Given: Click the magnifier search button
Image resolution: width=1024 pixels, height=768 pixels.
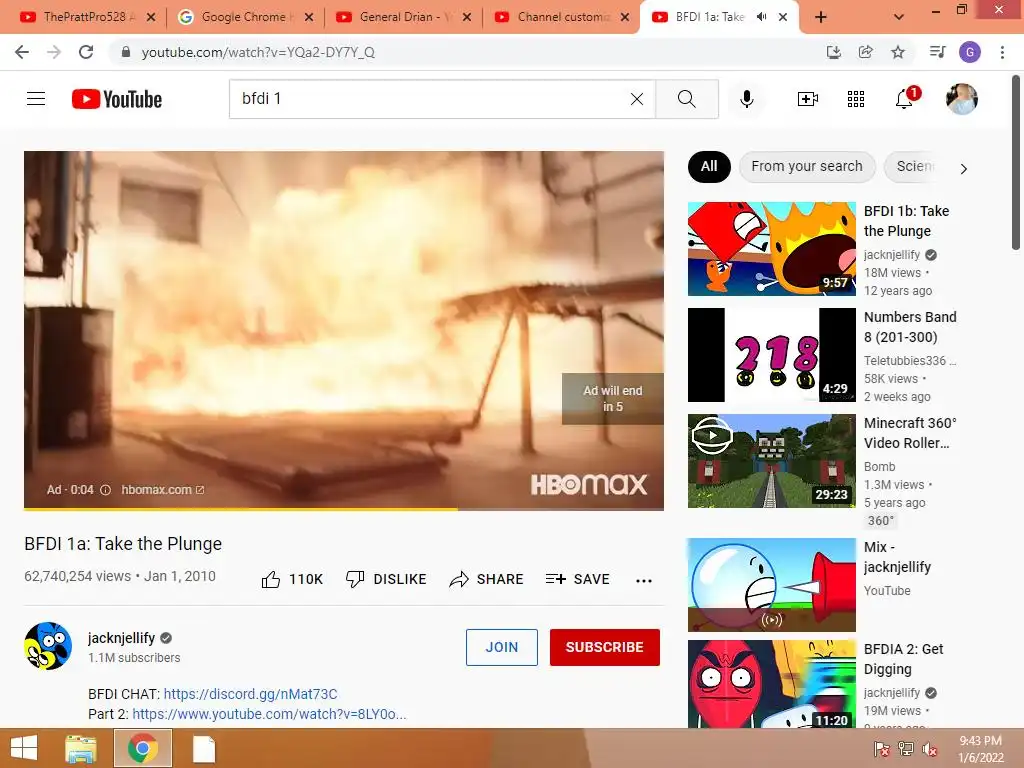Looking at the screenshot, I should pos(686,99).
